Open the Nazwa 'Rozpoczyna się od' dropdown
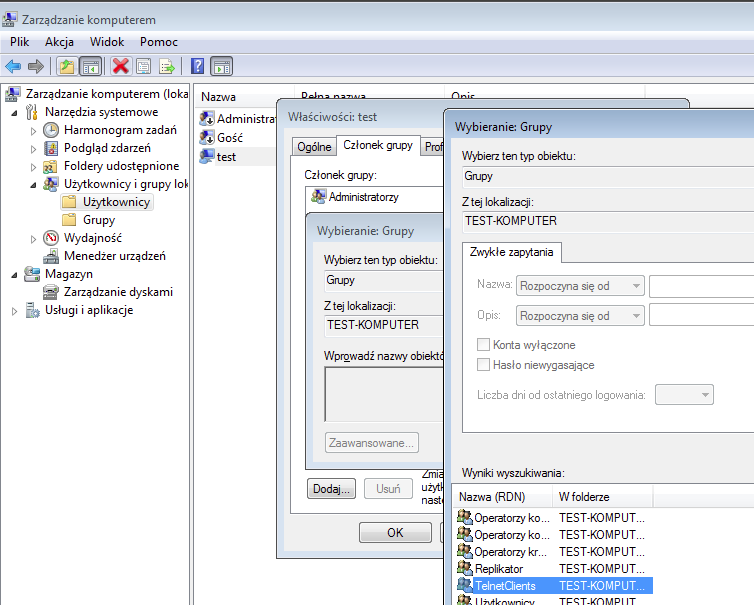Viewport: 754px width, 605px height. tap(580, 286)
